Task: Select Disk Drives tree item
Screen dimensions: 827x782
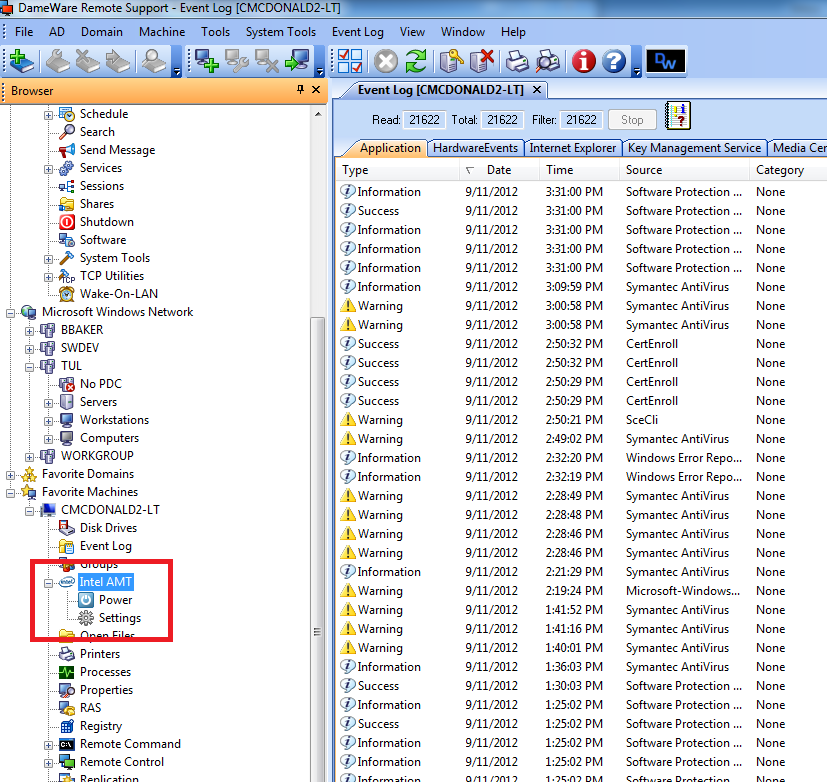Action: tap(108, 528)
